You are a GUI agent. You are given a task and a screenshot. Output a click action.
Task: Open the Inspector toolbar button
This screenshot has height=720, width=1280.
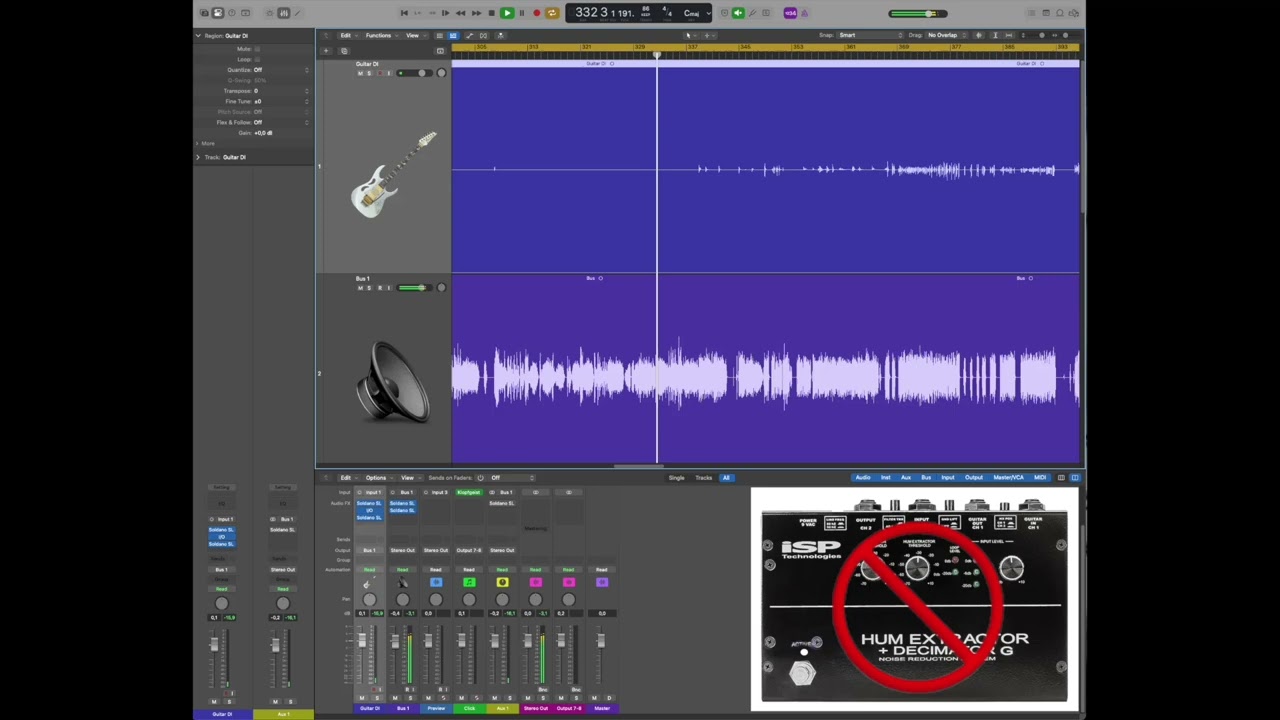click(218, 13)
